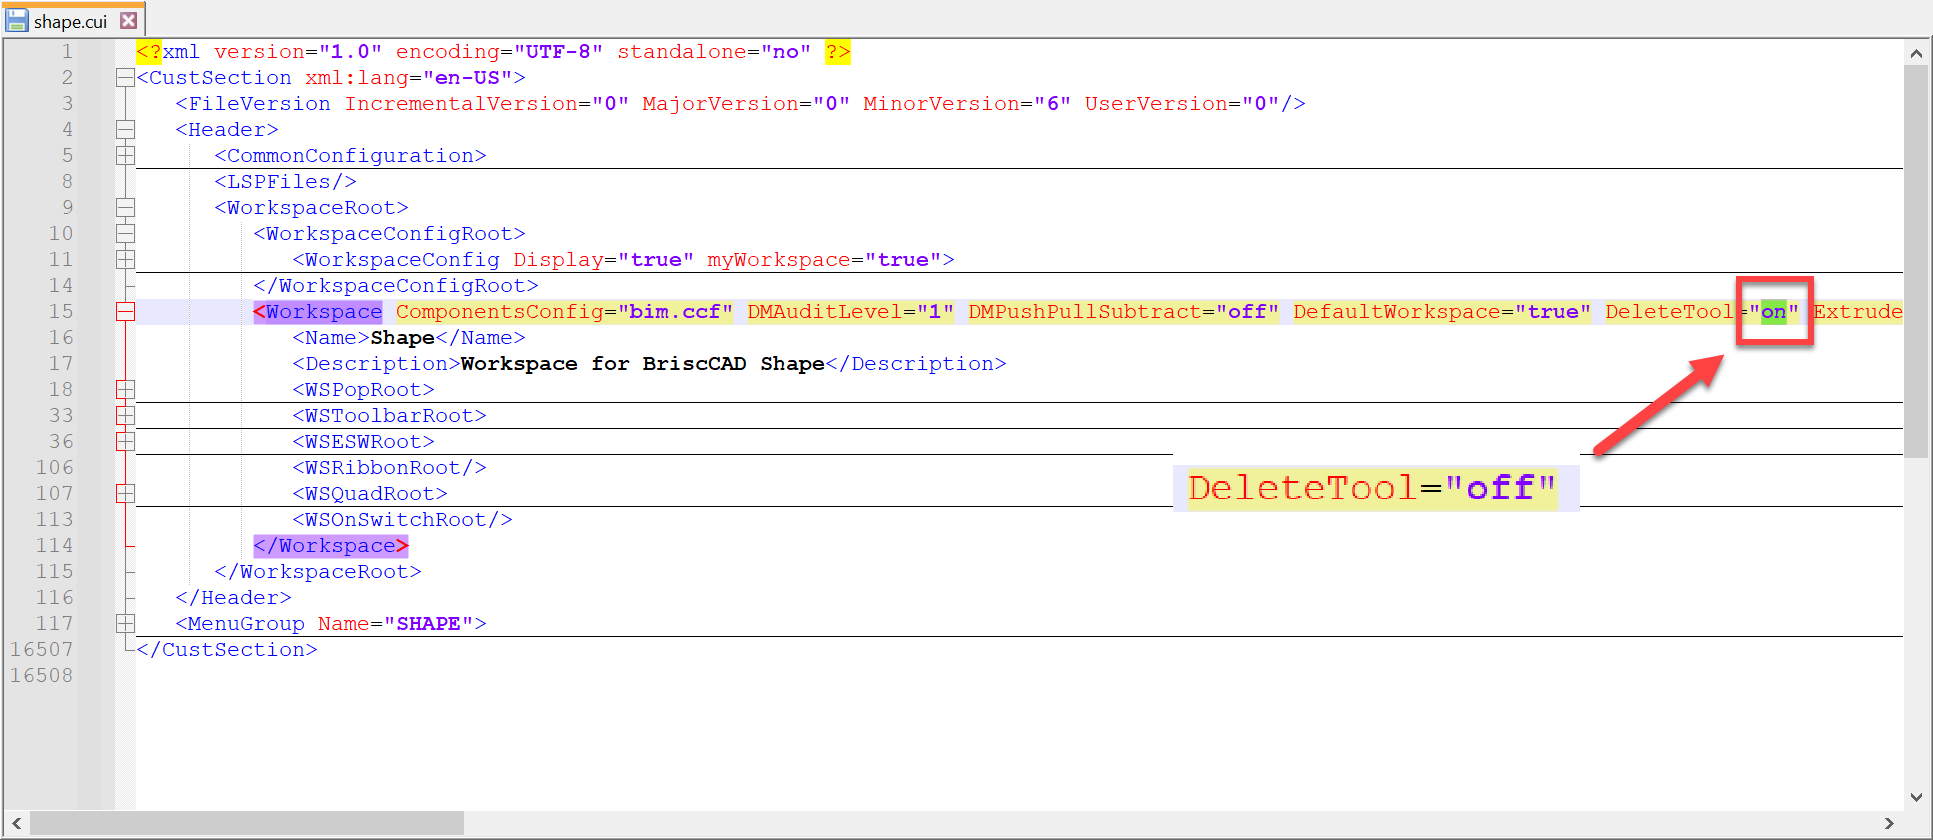Screen dimensions: 1933x840
Task: Click line number 15 in the margin
Action: [61, 312]
